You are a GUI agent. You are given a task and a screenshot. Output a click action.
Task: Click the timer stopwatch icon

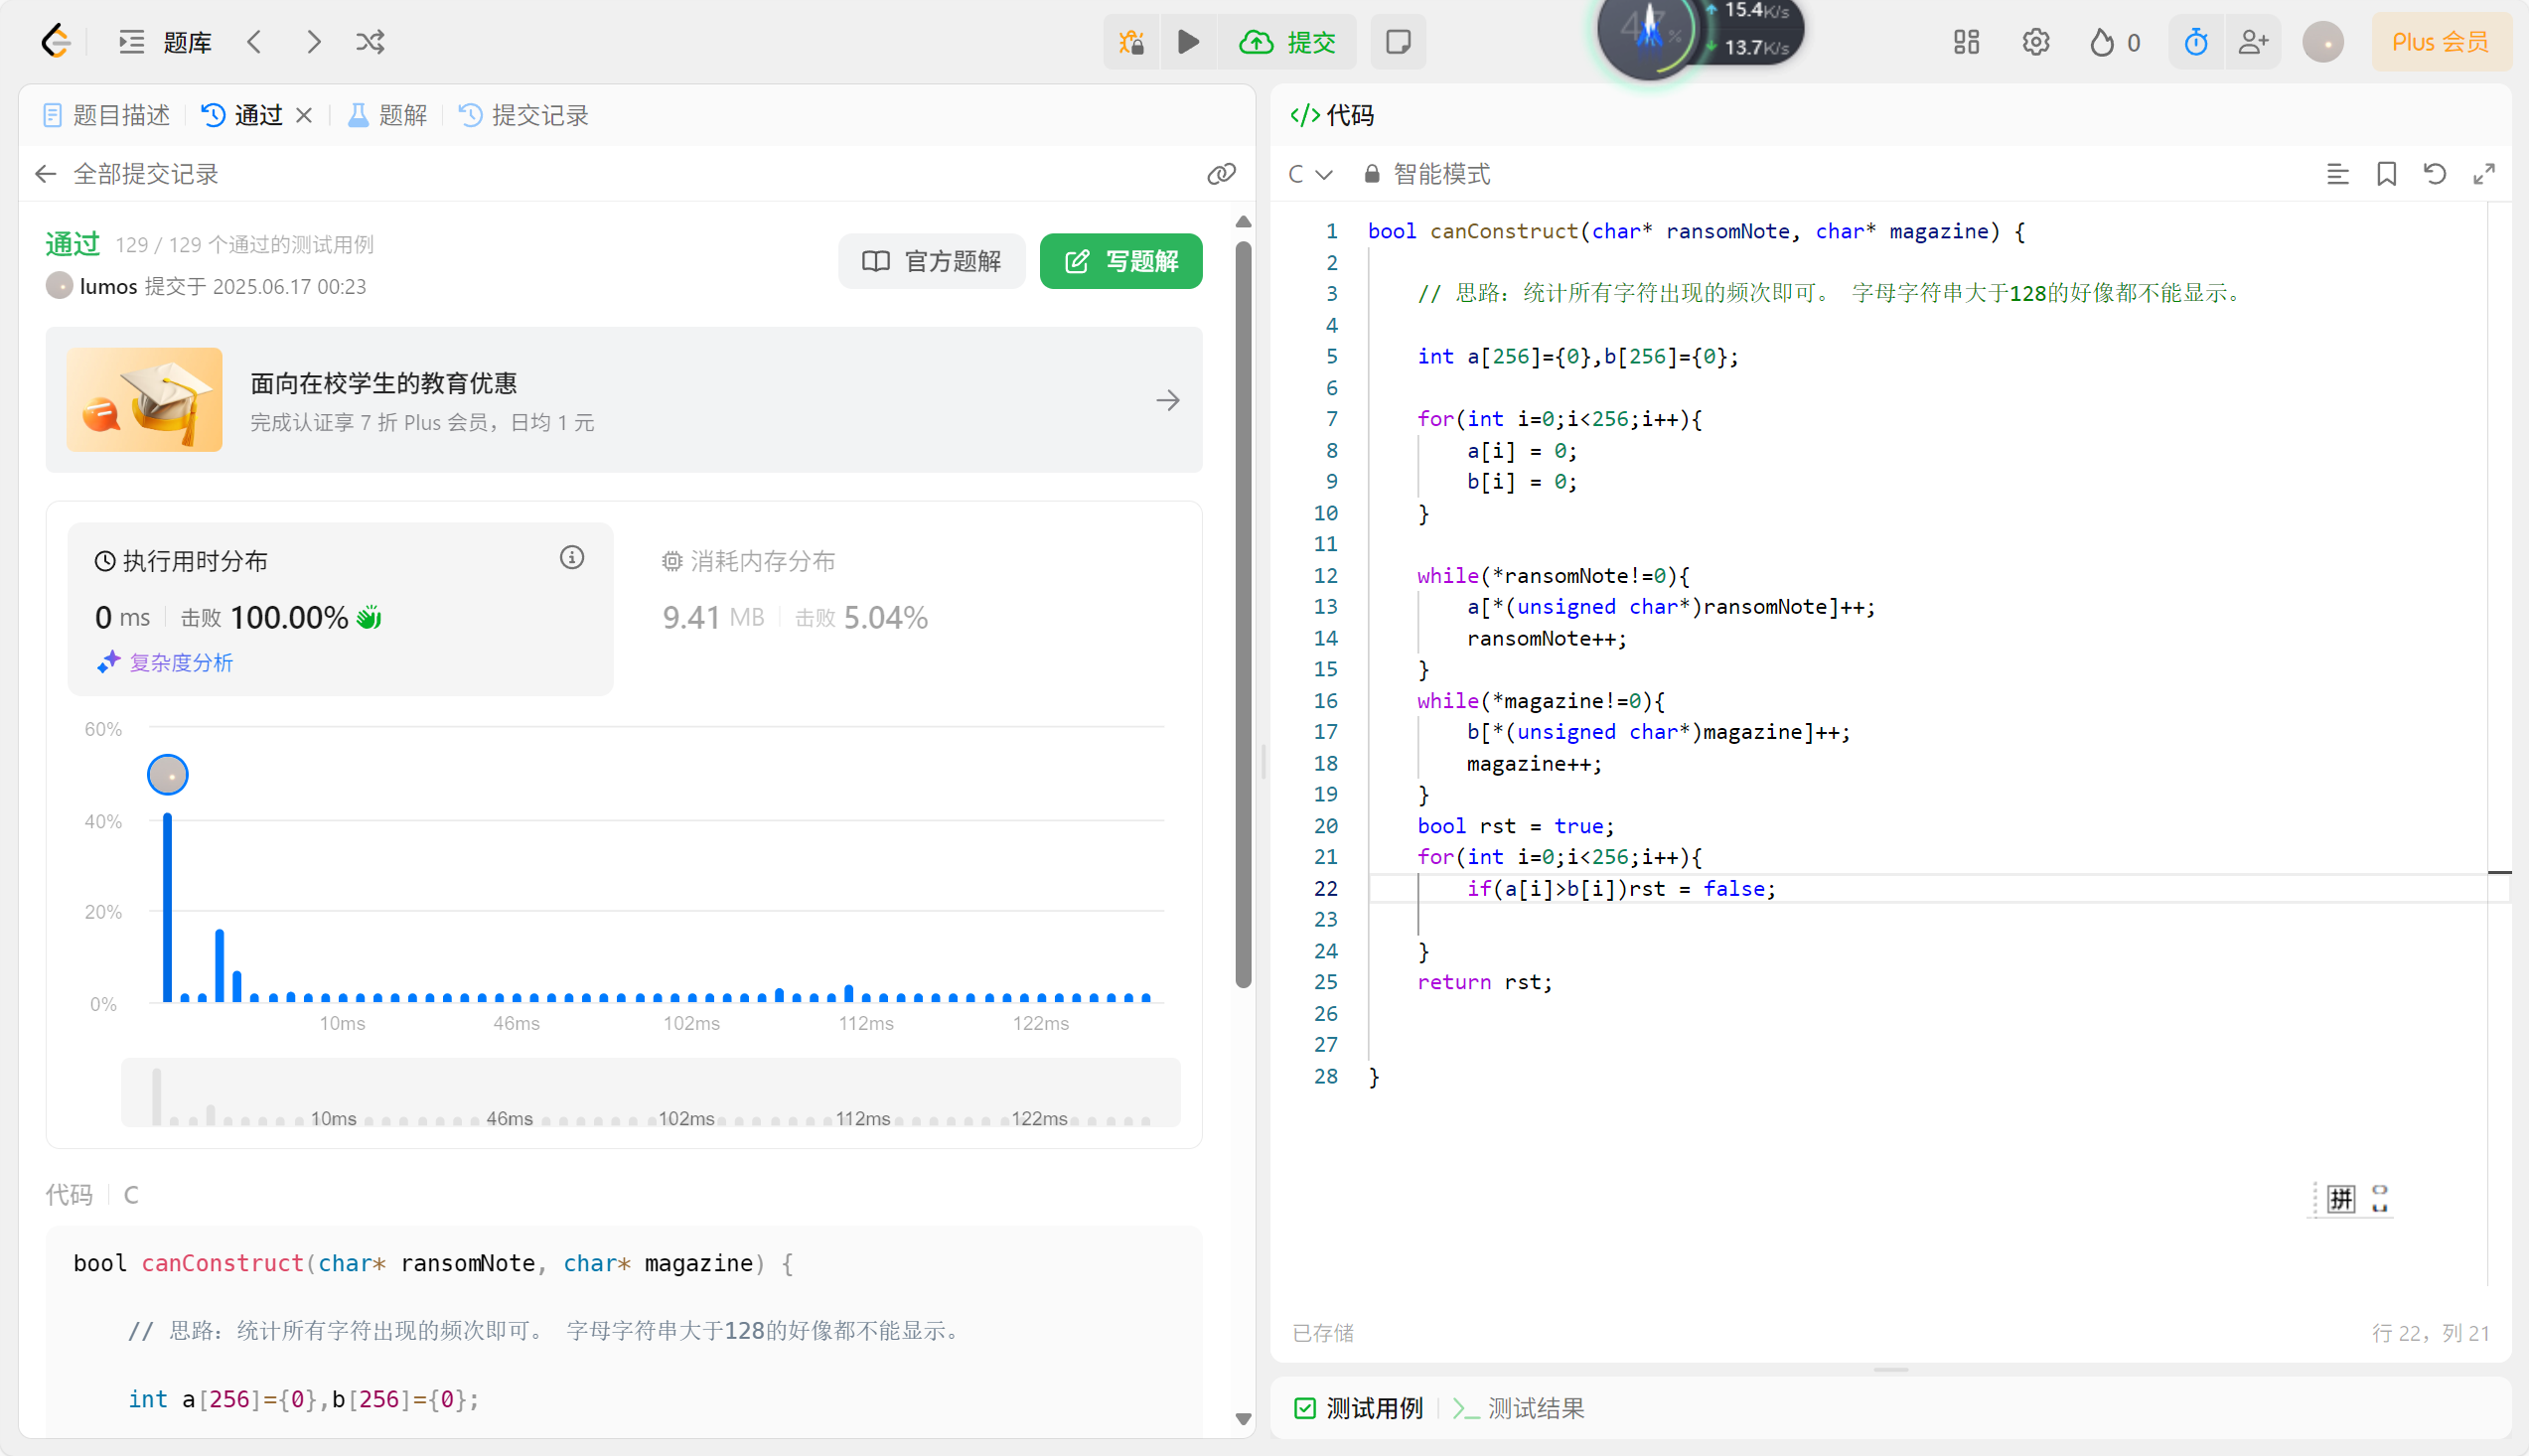[x=2195, y=42]
